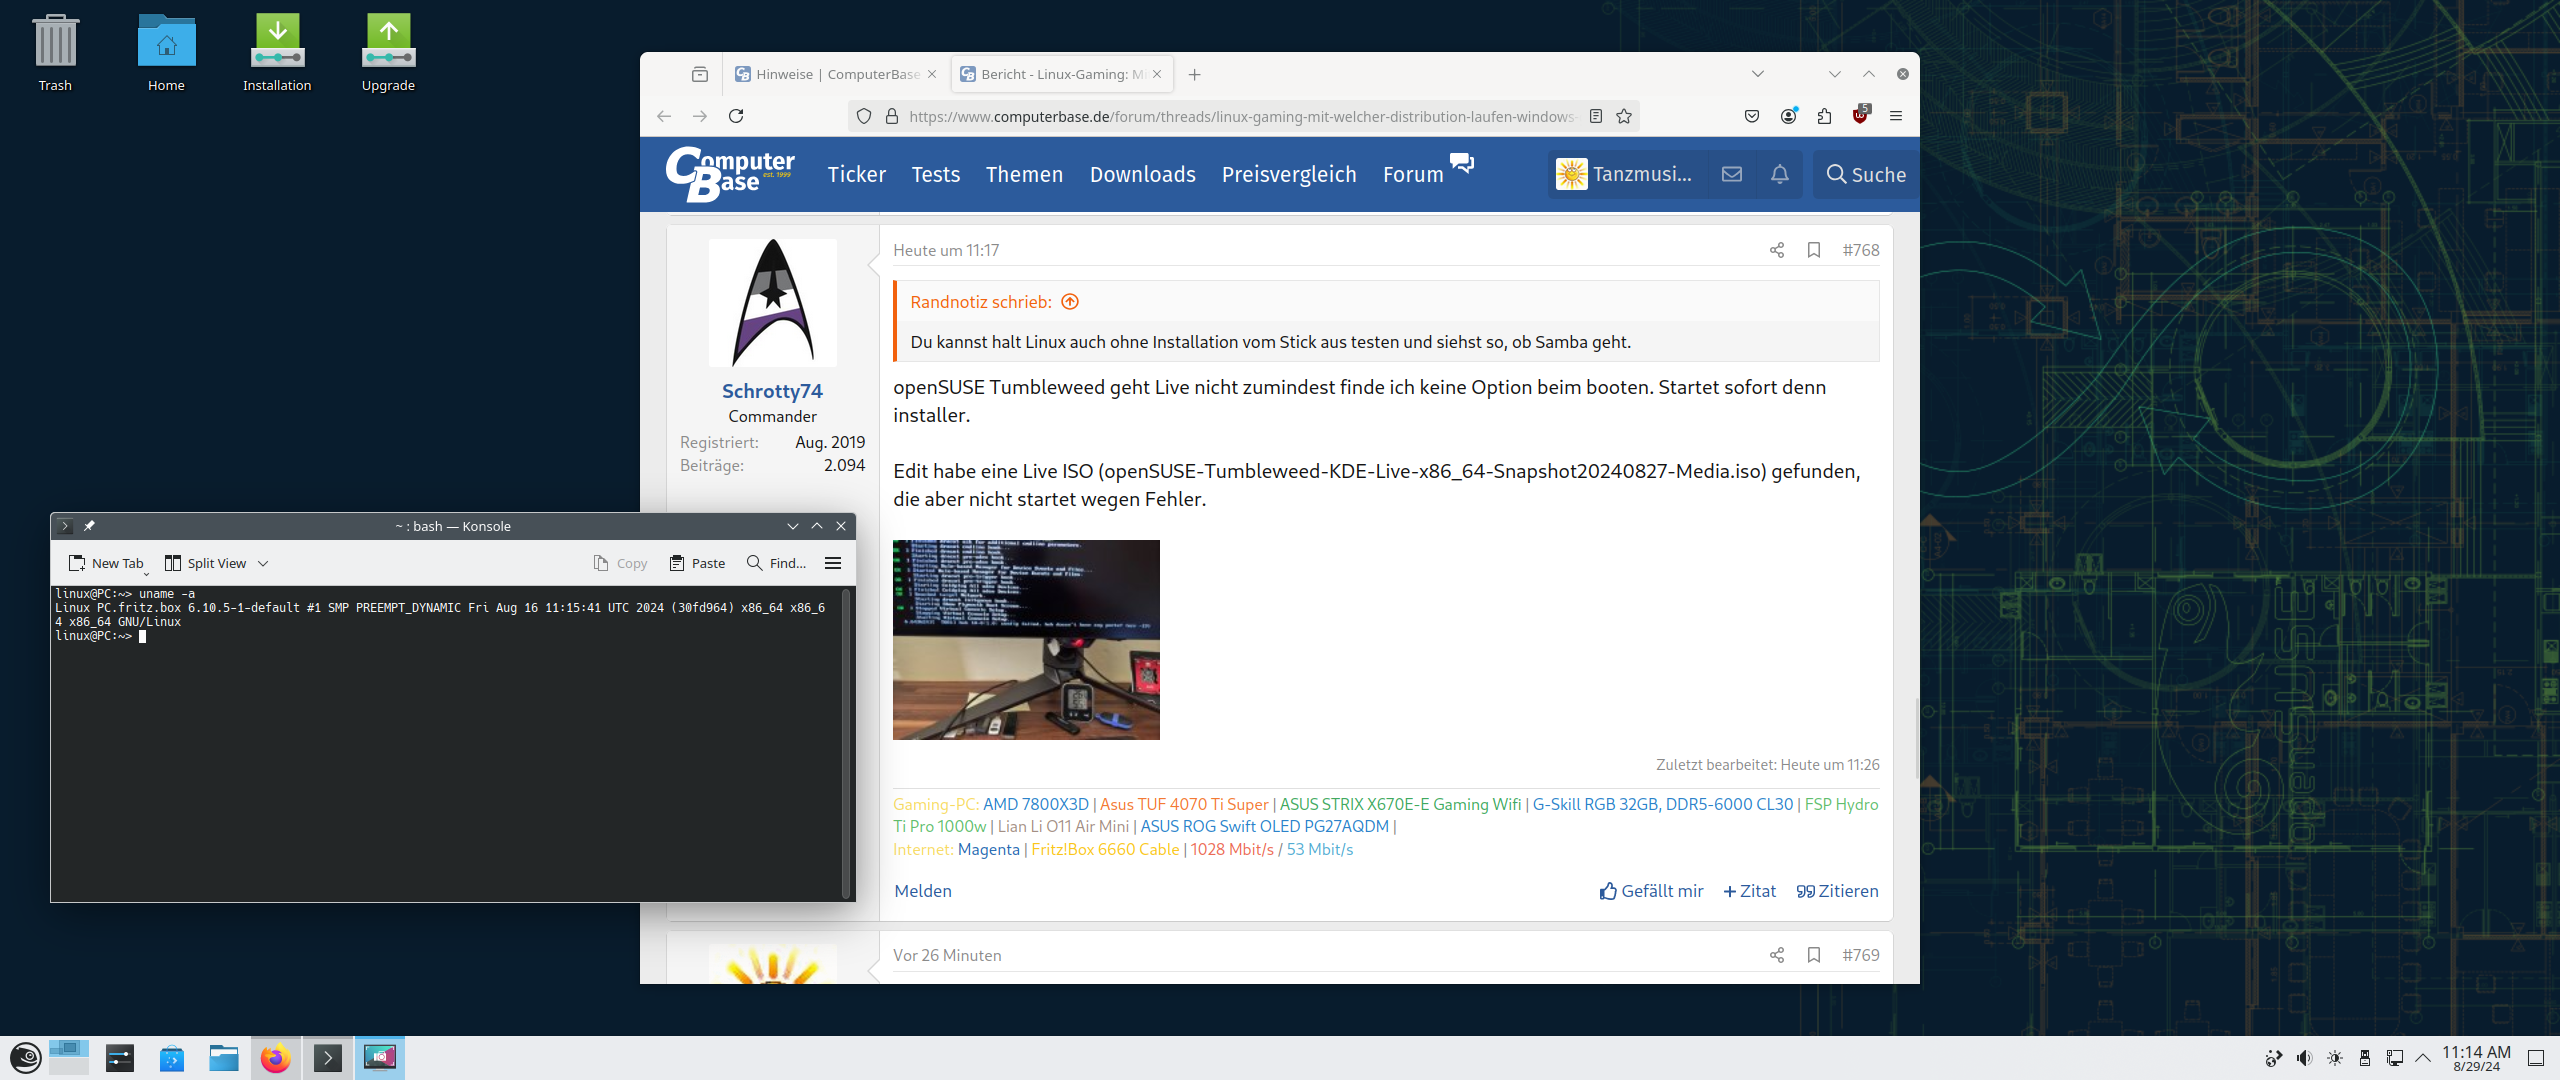Open ComputerBase notifications bell
The image size is (2560, 1080).
(x=1780, y=174)
